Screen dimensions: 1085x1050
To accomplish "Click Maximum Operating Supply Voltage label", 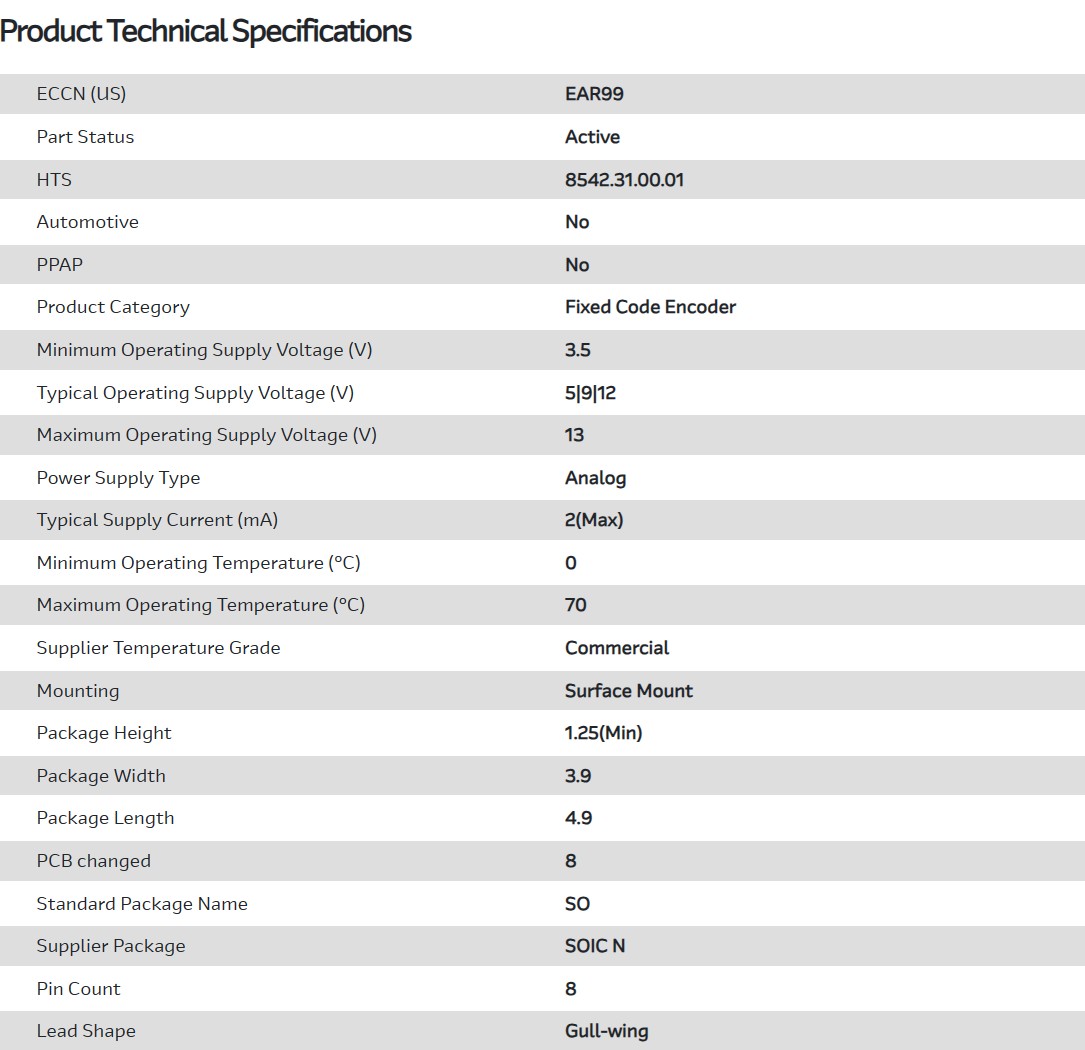I will (206, 435).
